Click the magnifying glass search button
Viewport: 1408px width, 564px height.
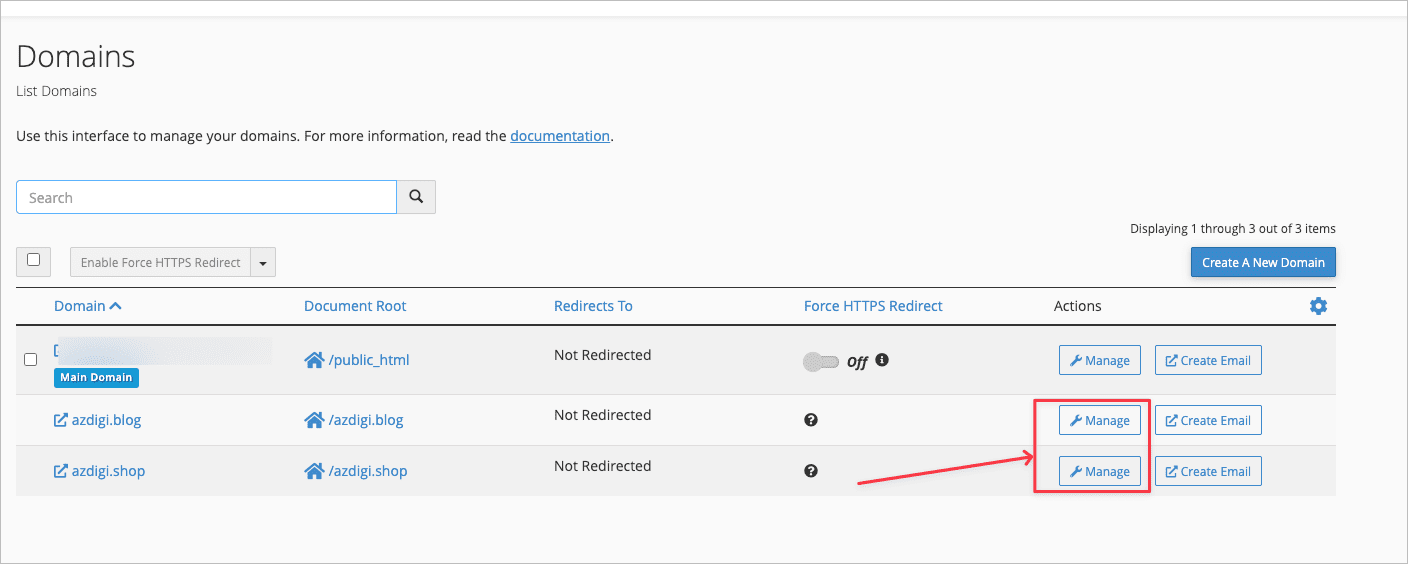(x=416, y=197)
